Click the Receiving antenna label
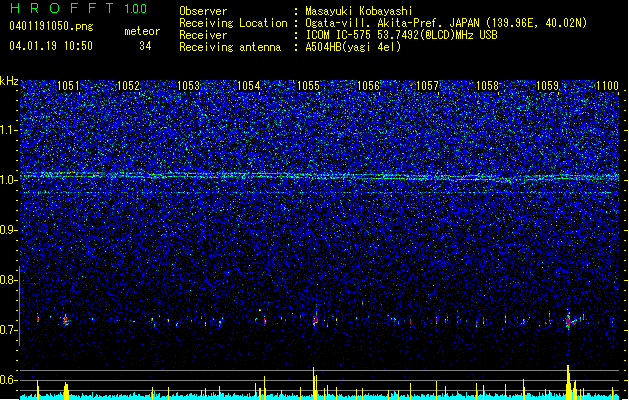The height and width of the screenshot is (400, 629). [230, 47]
